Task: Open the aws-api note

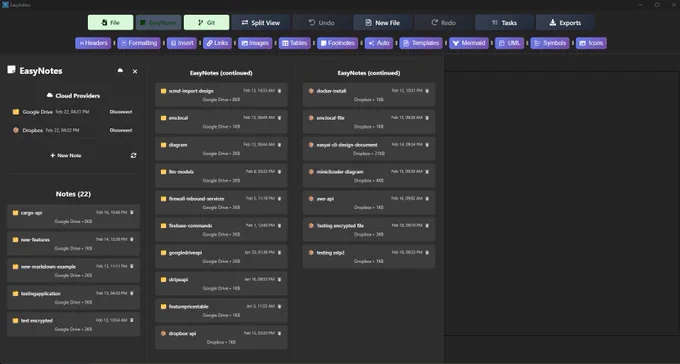Action: click(369, 203)
